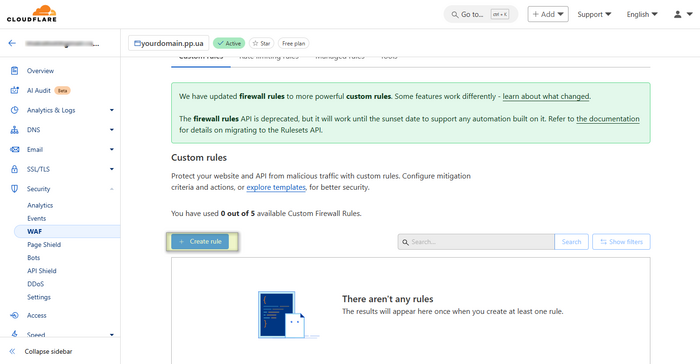
Task: Click the search magnifier in the rules search field
Action: coord(405,242)
